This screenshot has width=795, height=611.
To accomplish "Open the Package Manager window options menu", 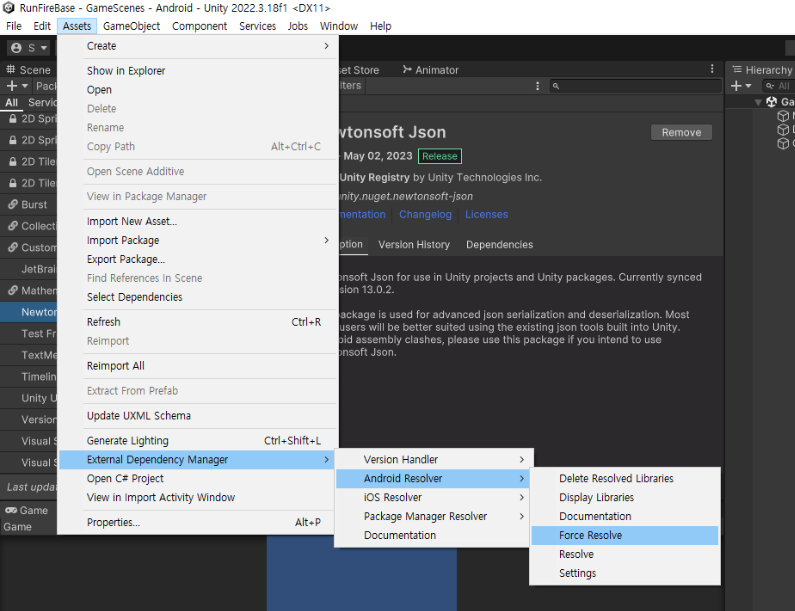I will click(x=712, y=69).
